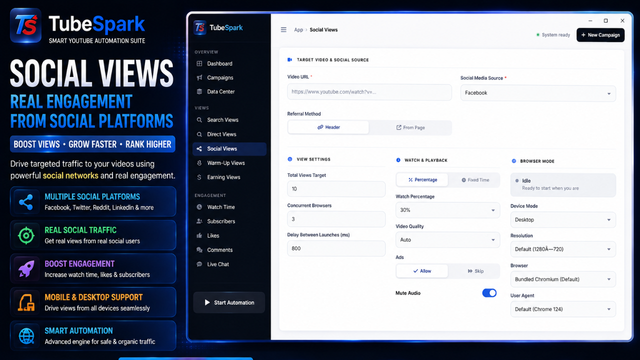The width and height of the screenshot is (640, 360).
Task: Open the Device Mode dropdown
Action: 563,220
